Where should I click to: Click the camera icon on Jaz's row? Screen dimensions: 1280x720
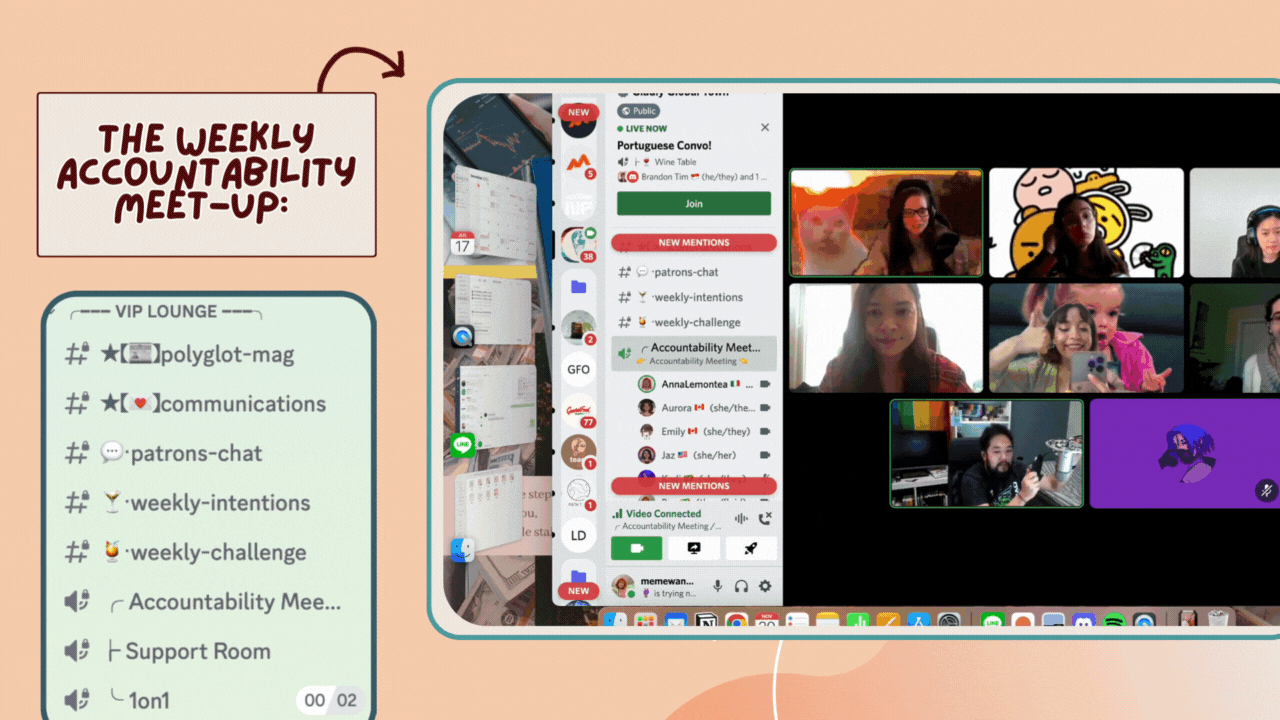[765, 456]
